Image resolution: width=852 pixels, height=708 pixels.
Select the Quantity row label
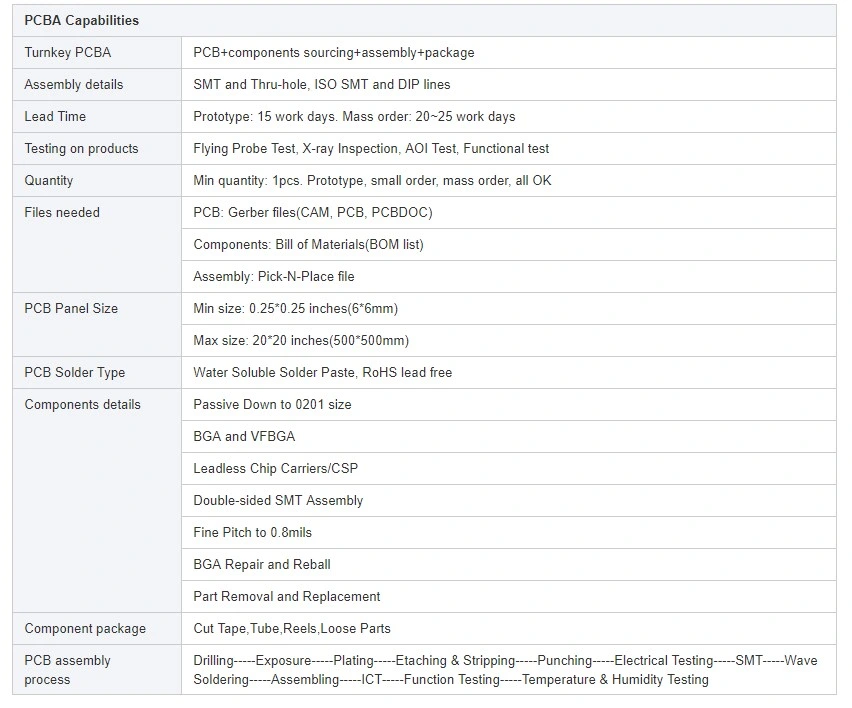pos(48,180)
